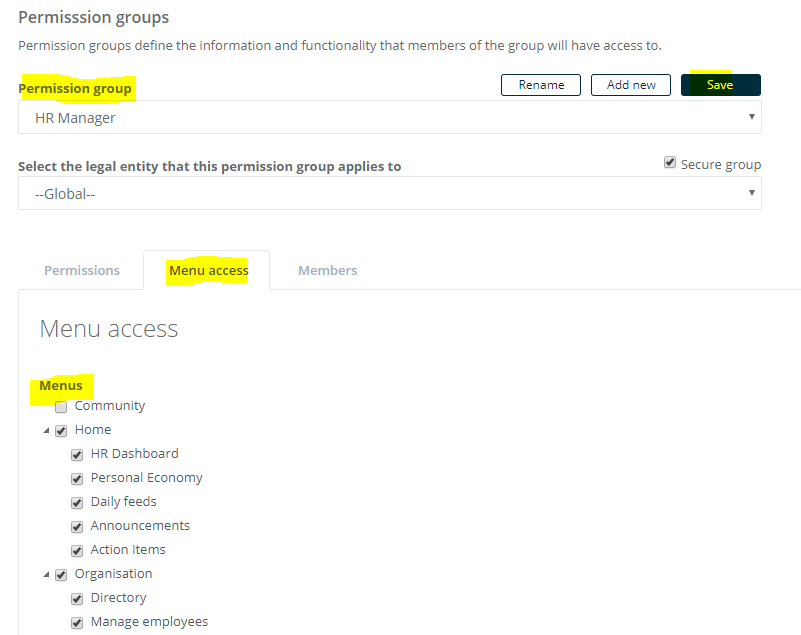Click the Rename button

click(540, 85)
